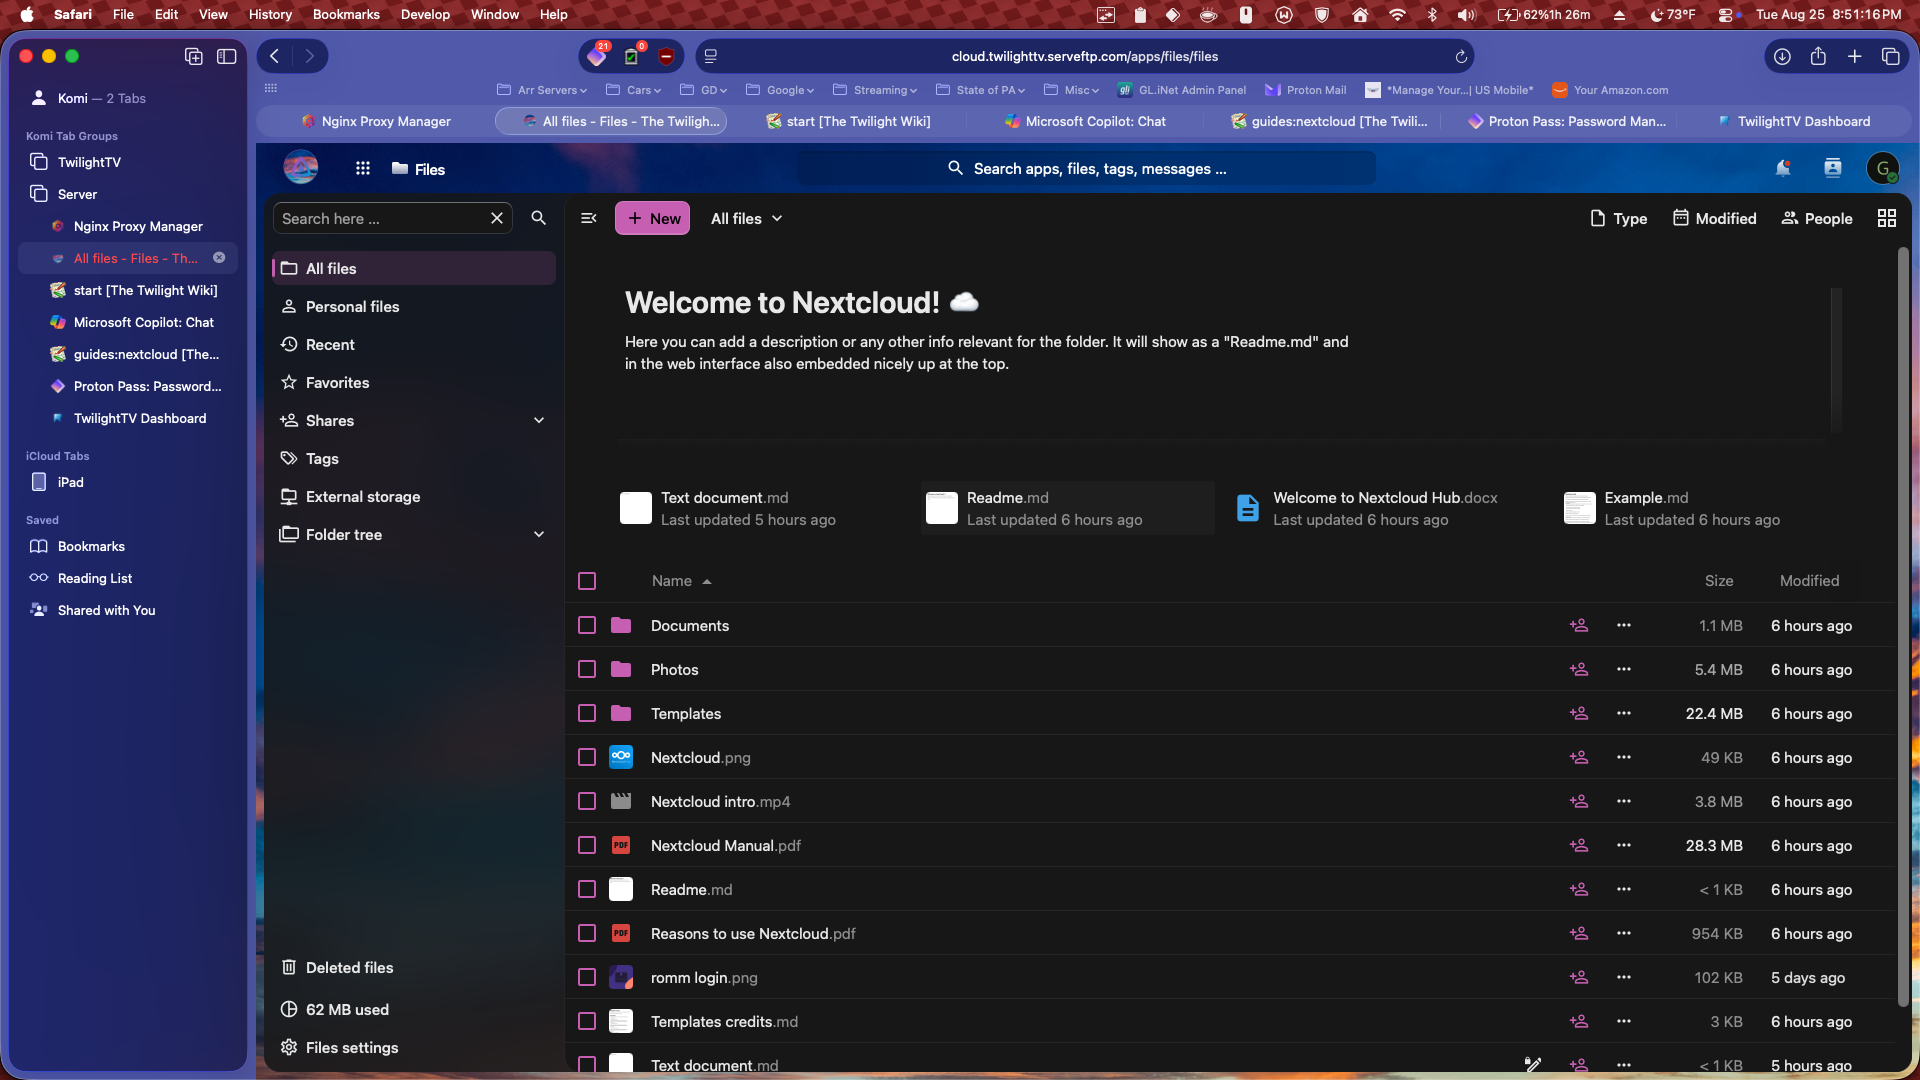1920x1080 pixels.
Task: Expand the Shares section
Action: 539,421
